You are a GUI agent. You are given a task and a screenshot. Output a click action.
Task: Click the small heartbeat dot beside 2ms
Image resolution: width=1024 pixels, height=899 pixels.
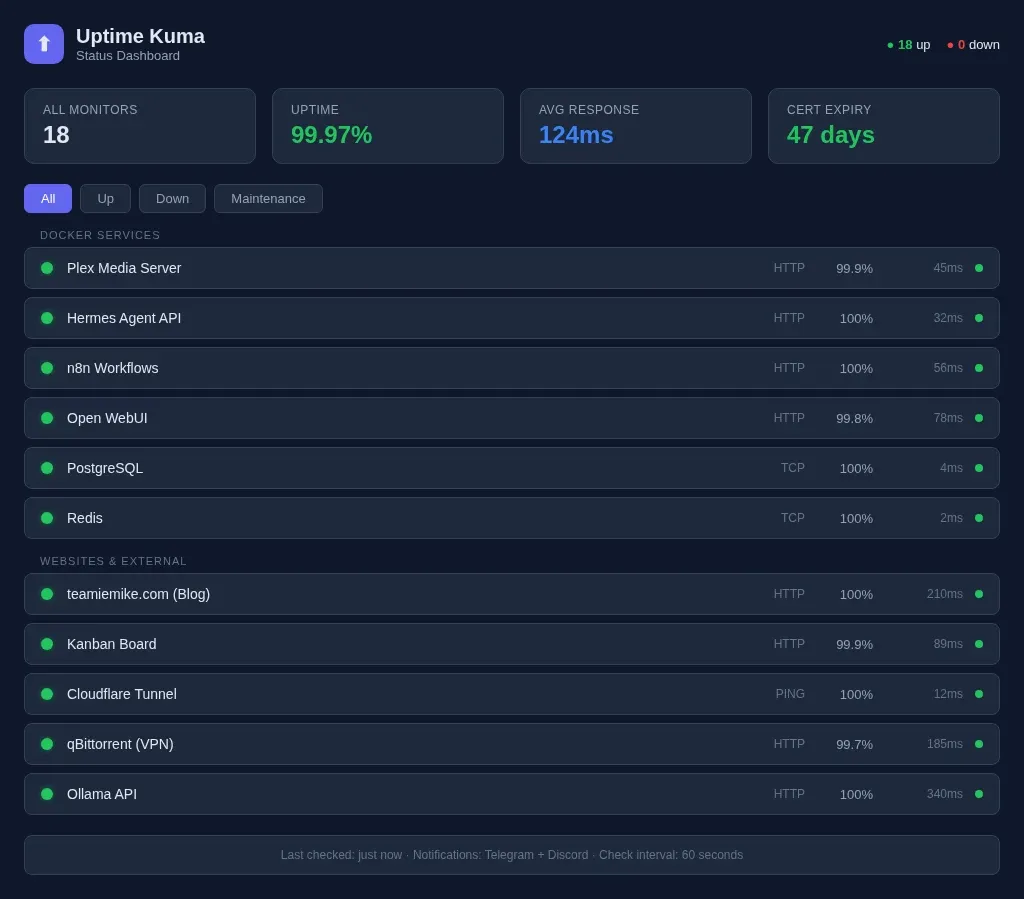(979, 518)
